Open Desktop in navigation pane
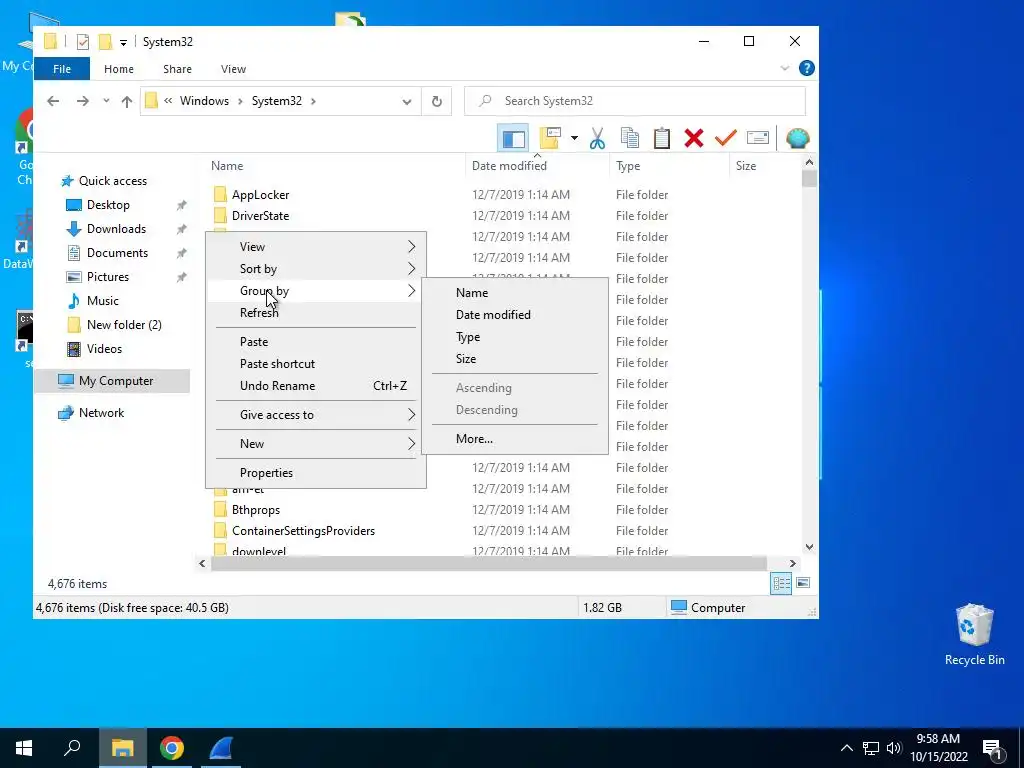1024x768 pixels. [108, 205]
